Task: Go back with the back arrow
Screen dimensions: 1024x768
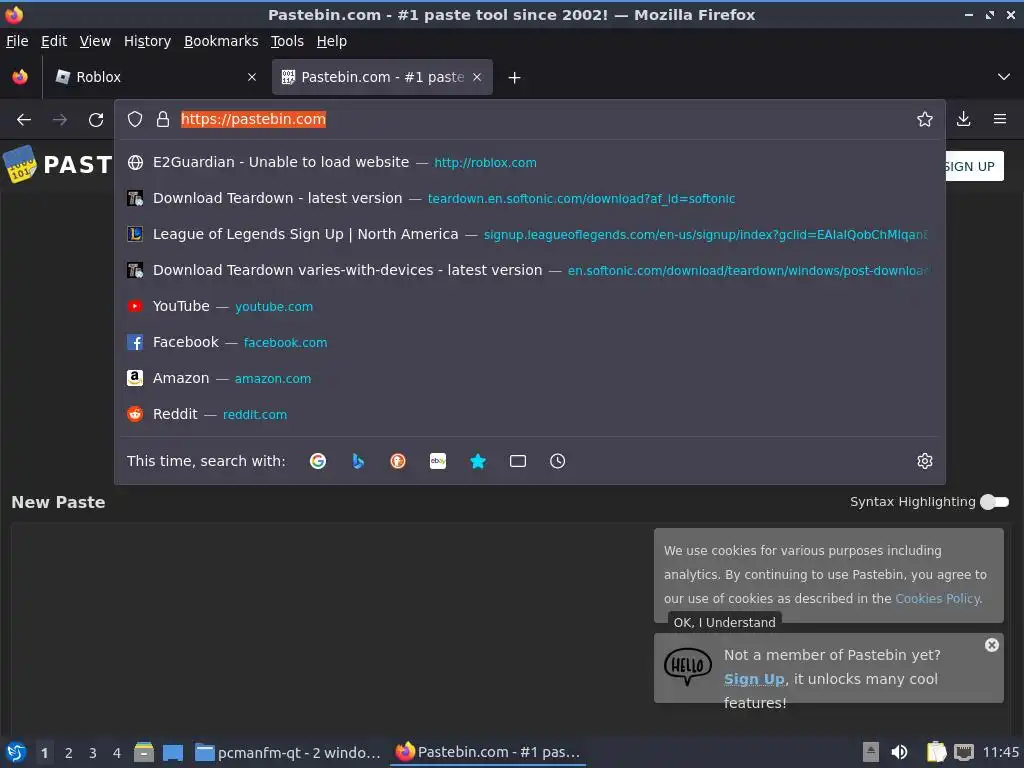Action: point(24,120)
